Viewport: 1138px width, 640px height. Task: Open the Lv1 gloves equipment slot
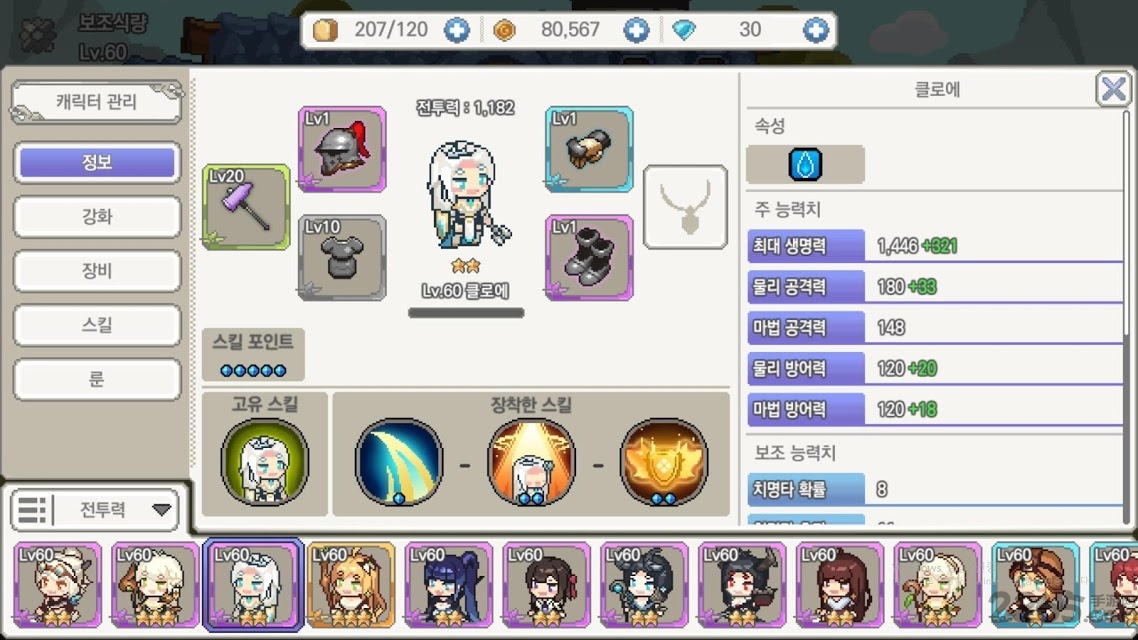point(589,149)
